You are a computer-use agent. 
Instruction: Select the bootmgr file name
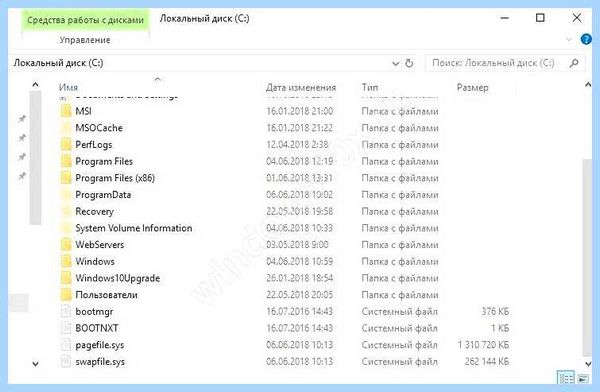coord(94,312)
